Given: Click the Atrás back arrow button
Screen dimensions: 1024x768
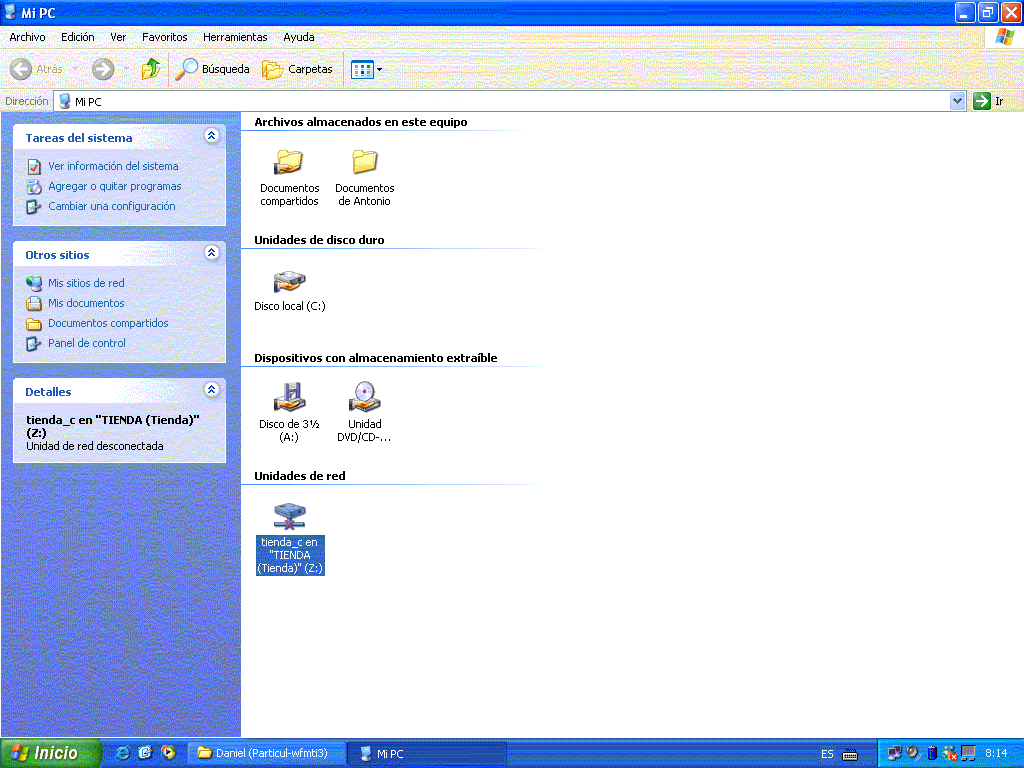Looking at the screenshot, I should click(21, 69).
